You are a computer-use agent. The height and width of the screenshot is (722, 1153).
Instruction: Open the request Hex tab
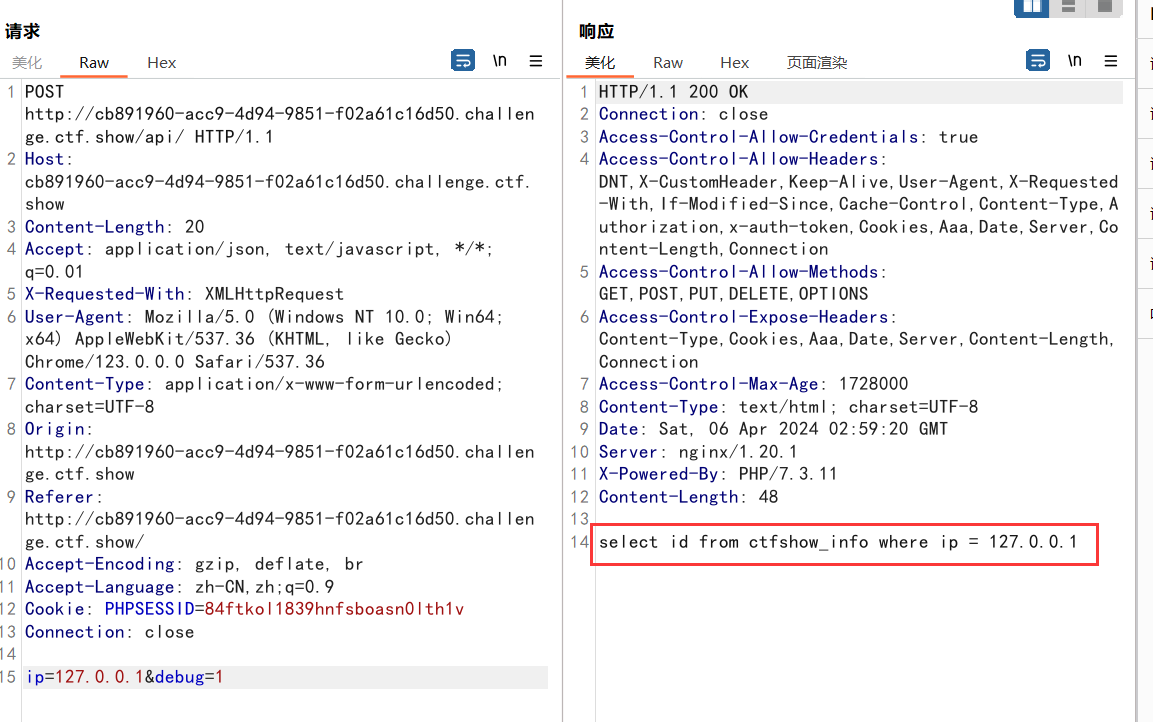(x=161, y=62)
